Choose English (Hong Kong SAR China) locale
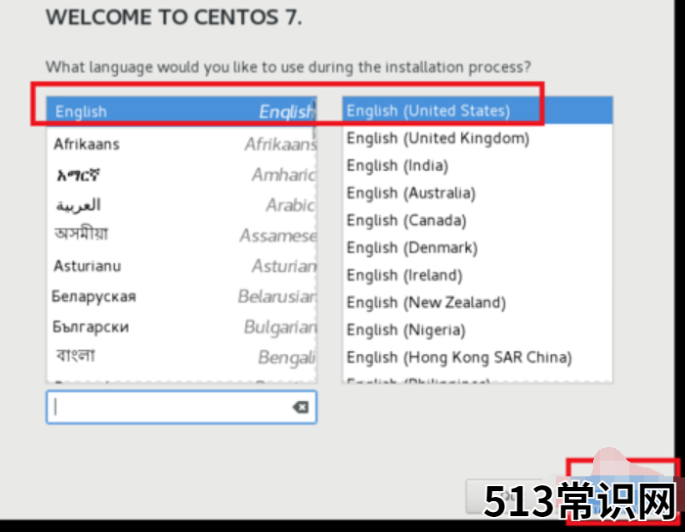The height and width of the screenshot is (532, 685). (477, 357)
